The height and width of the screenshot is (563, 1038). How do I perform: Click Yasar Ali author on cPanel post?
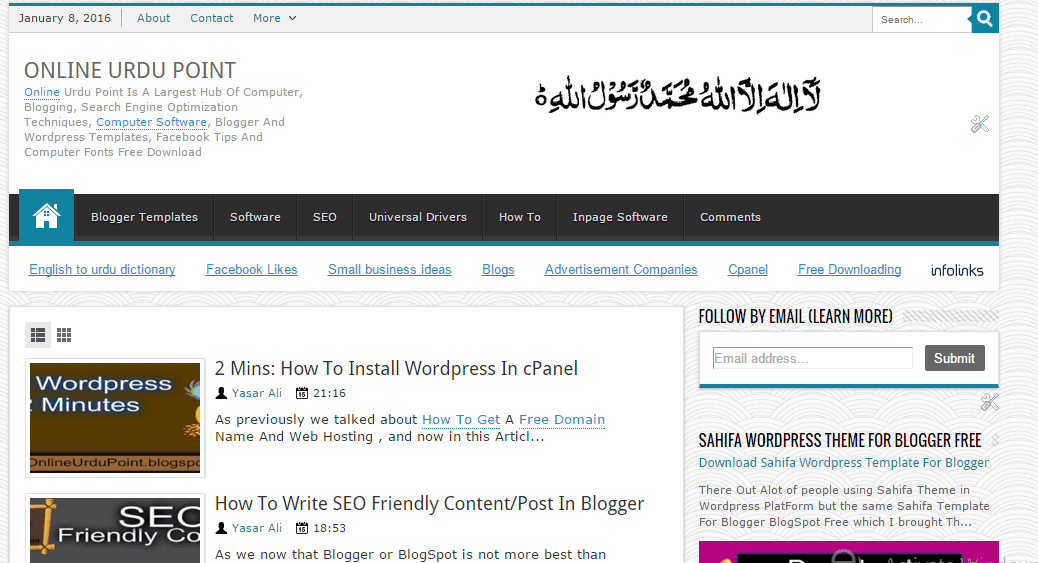257,393
